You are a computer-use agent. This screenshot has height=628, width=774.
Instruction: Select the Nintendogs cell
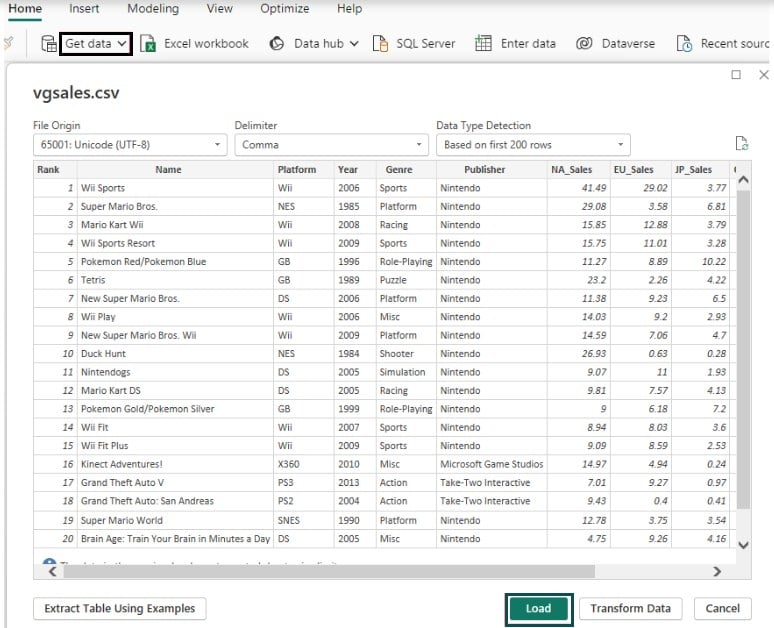pos(175,372)
